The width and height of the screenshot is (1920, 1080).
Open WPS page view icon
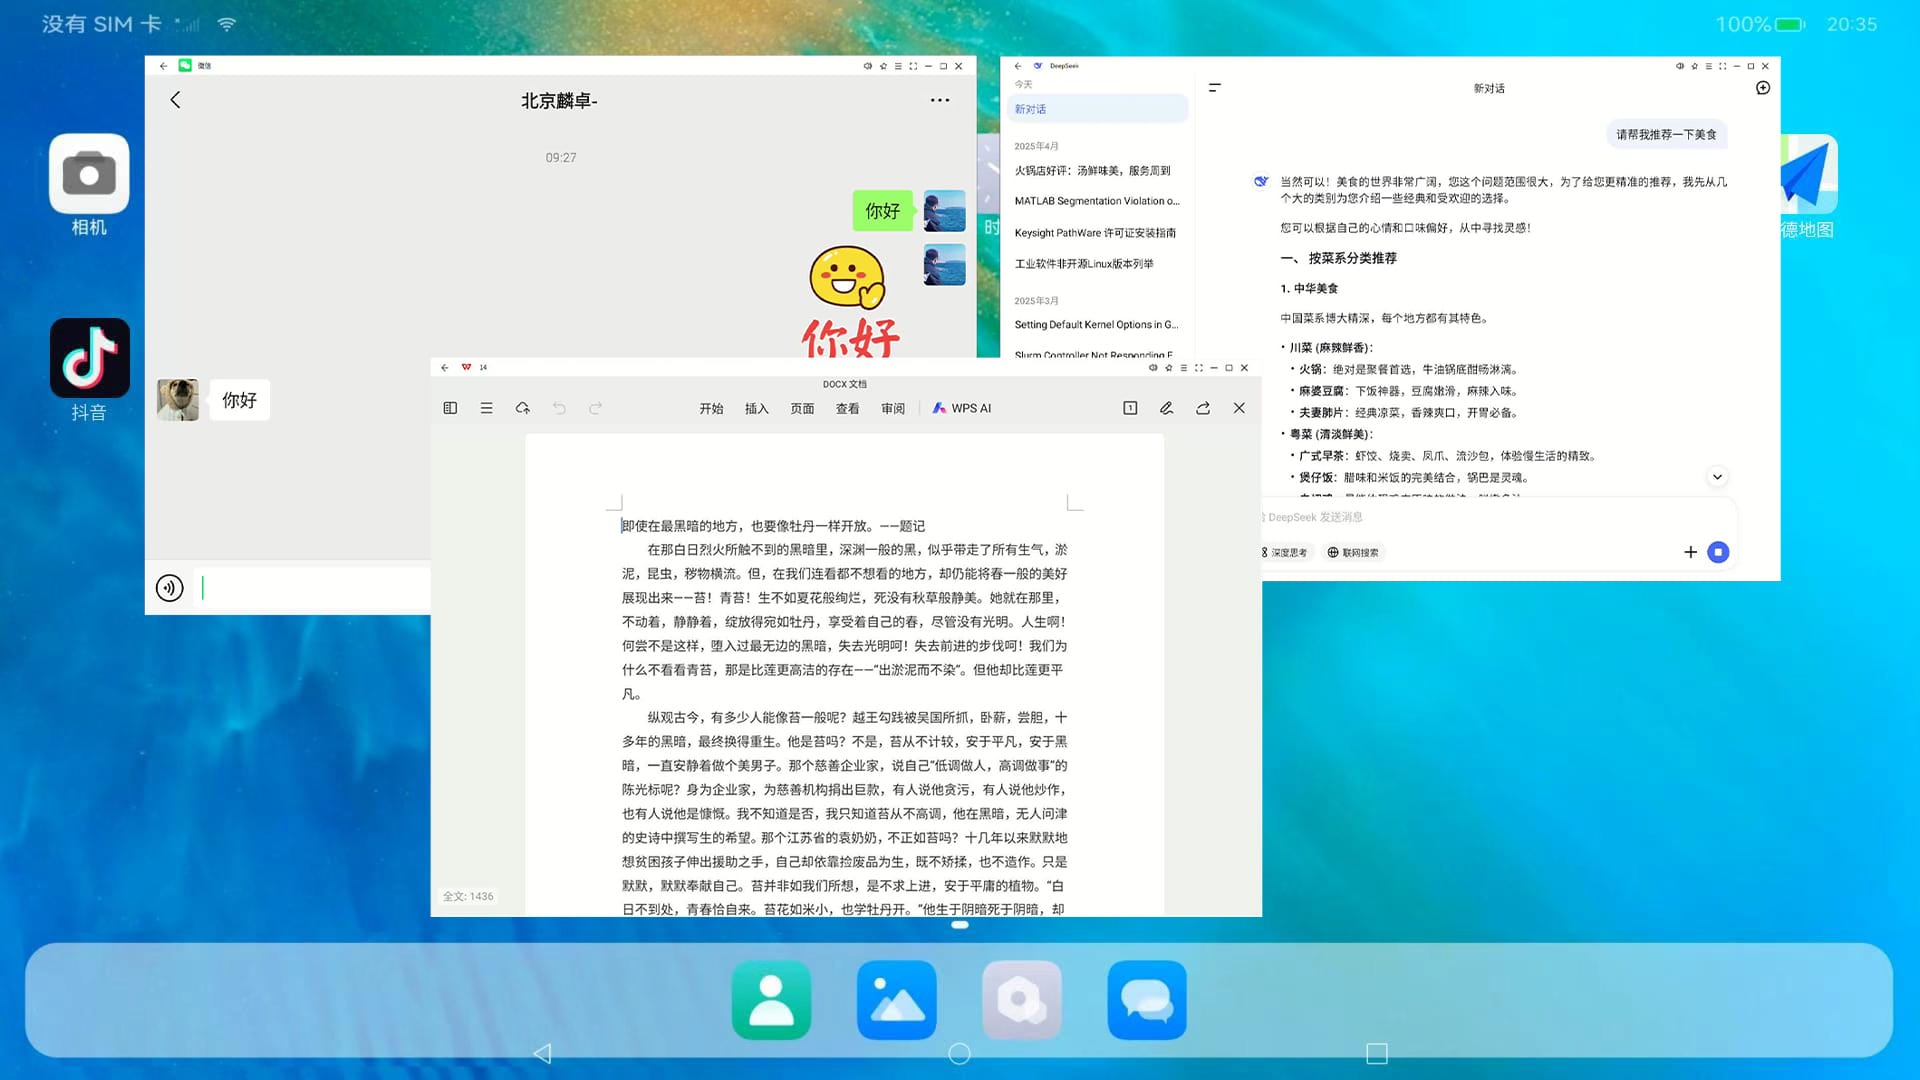pos(1130,408)
